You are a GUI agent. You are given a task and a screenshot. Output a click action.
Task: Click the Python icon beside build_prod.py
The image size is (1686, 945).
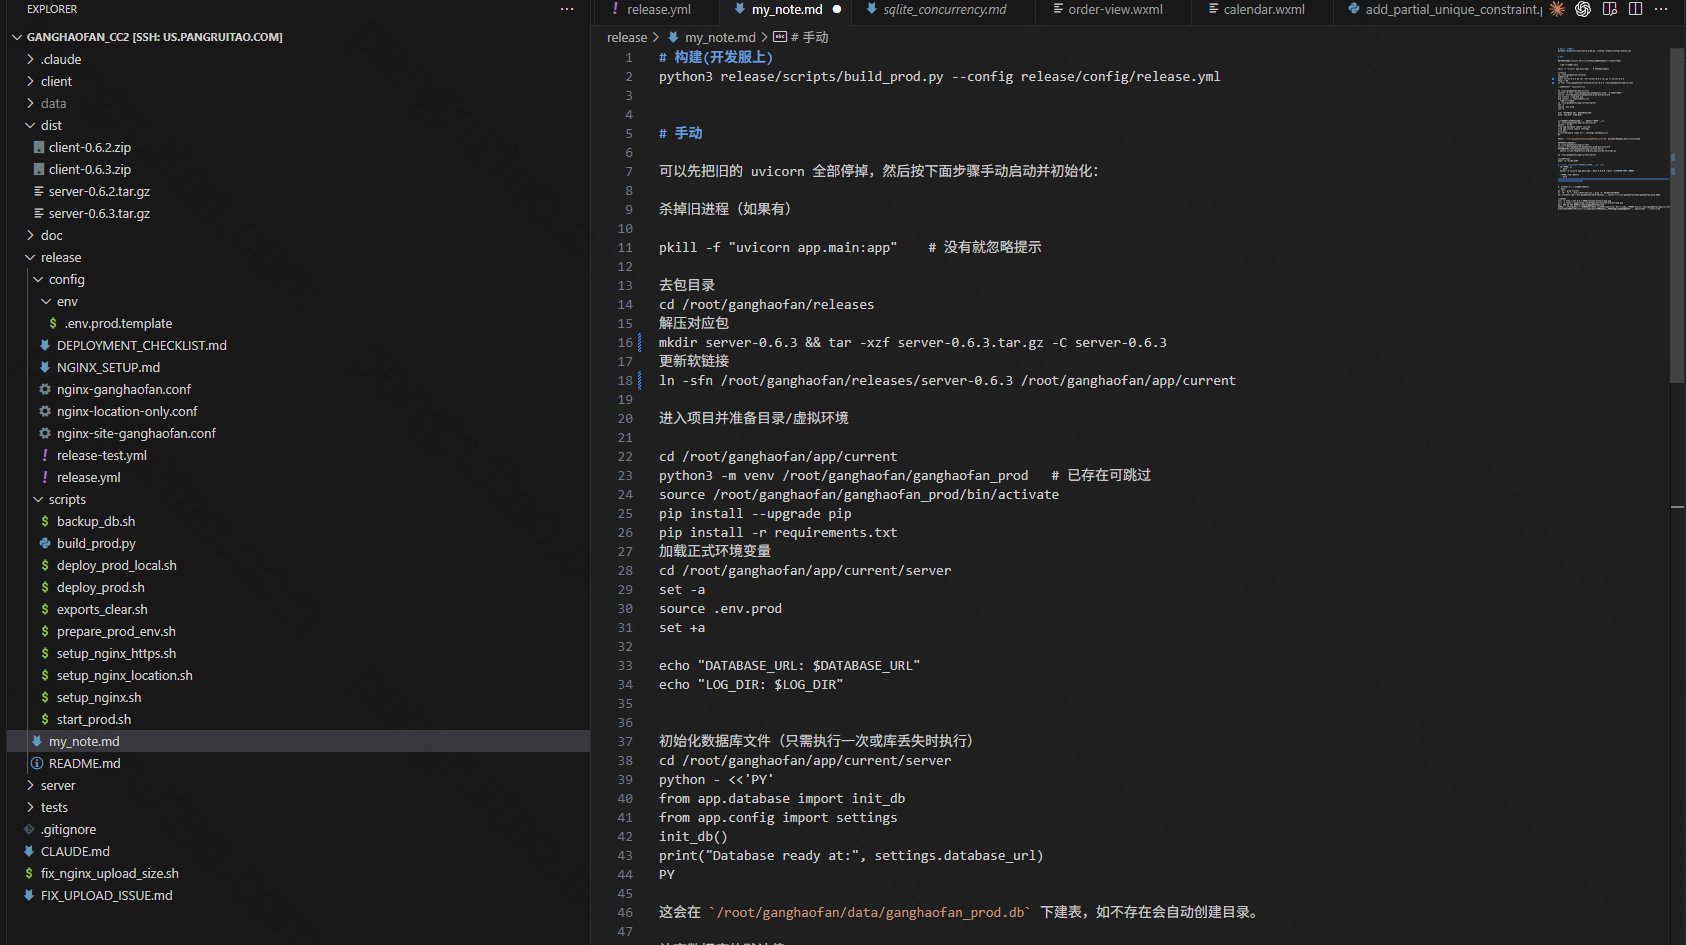[45, 543]
